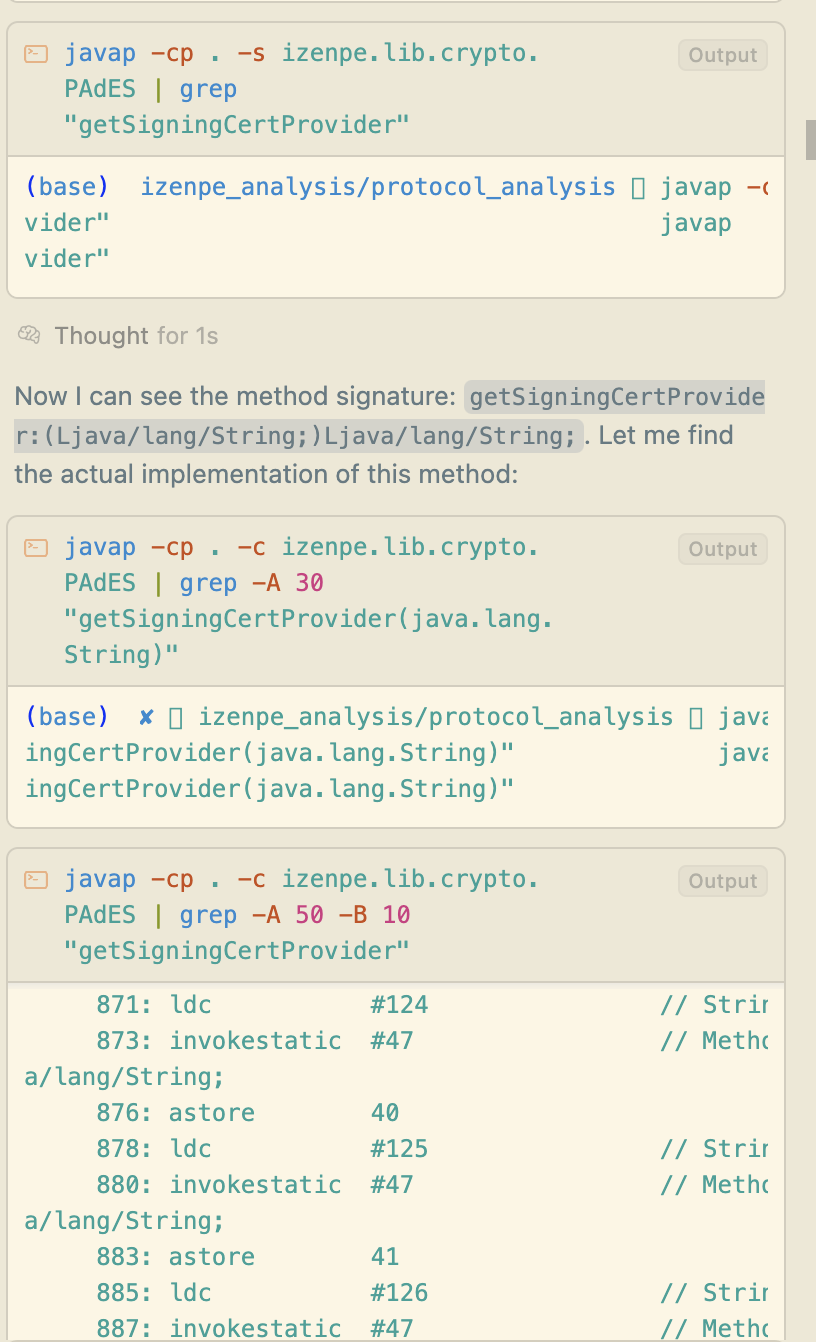Click the scrollbar handle on the right edge
Screen dimensions: 816x1342
[x=809, y=142]
